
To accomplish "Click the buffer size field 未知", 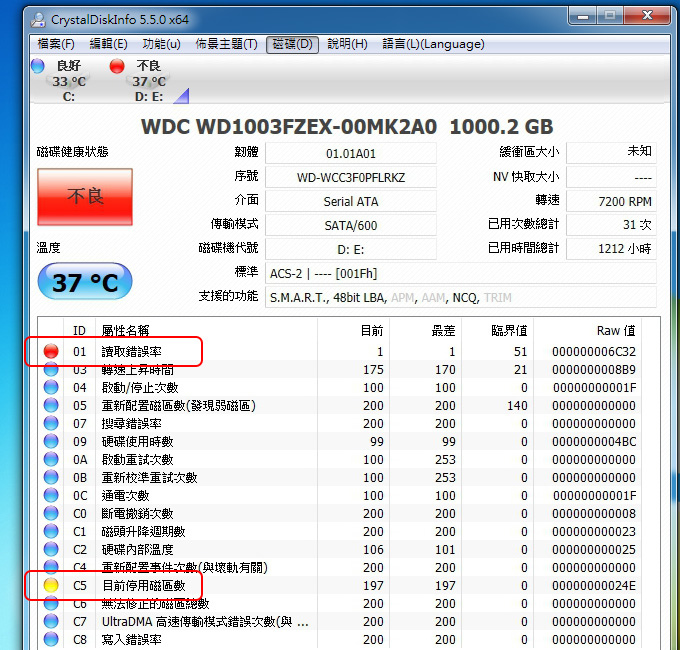I will [611, 152].
